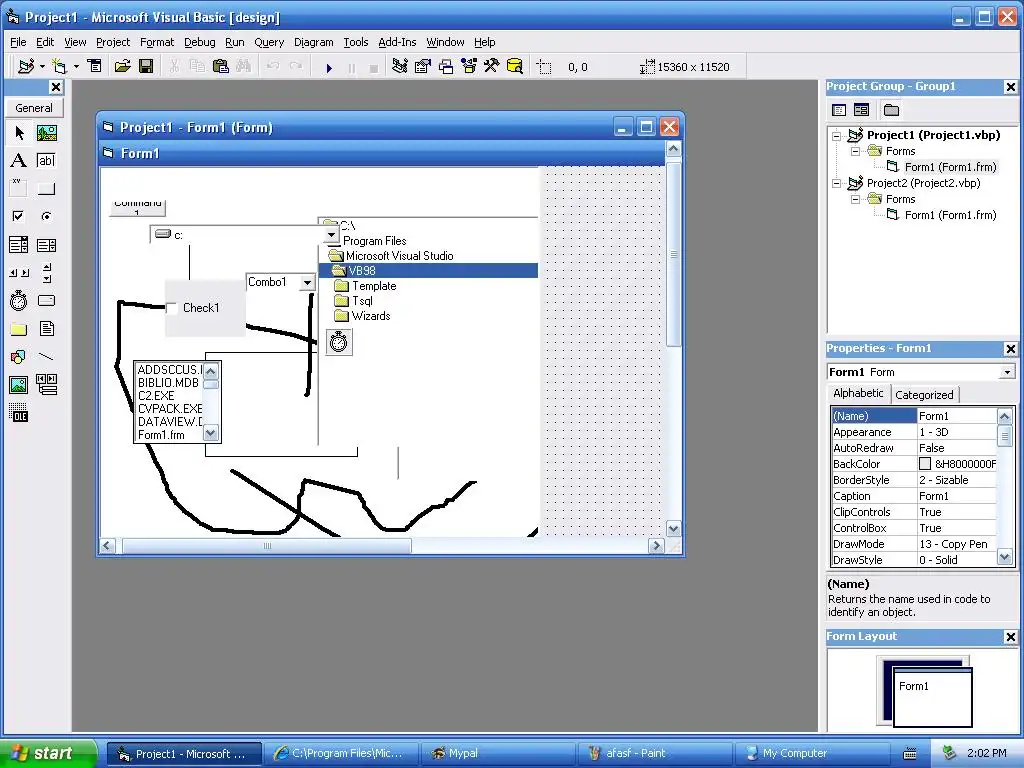This screenshot has height=768, width=1024.
Task: Open the Add-Ins menu
Action: click(x=397, y=42)
